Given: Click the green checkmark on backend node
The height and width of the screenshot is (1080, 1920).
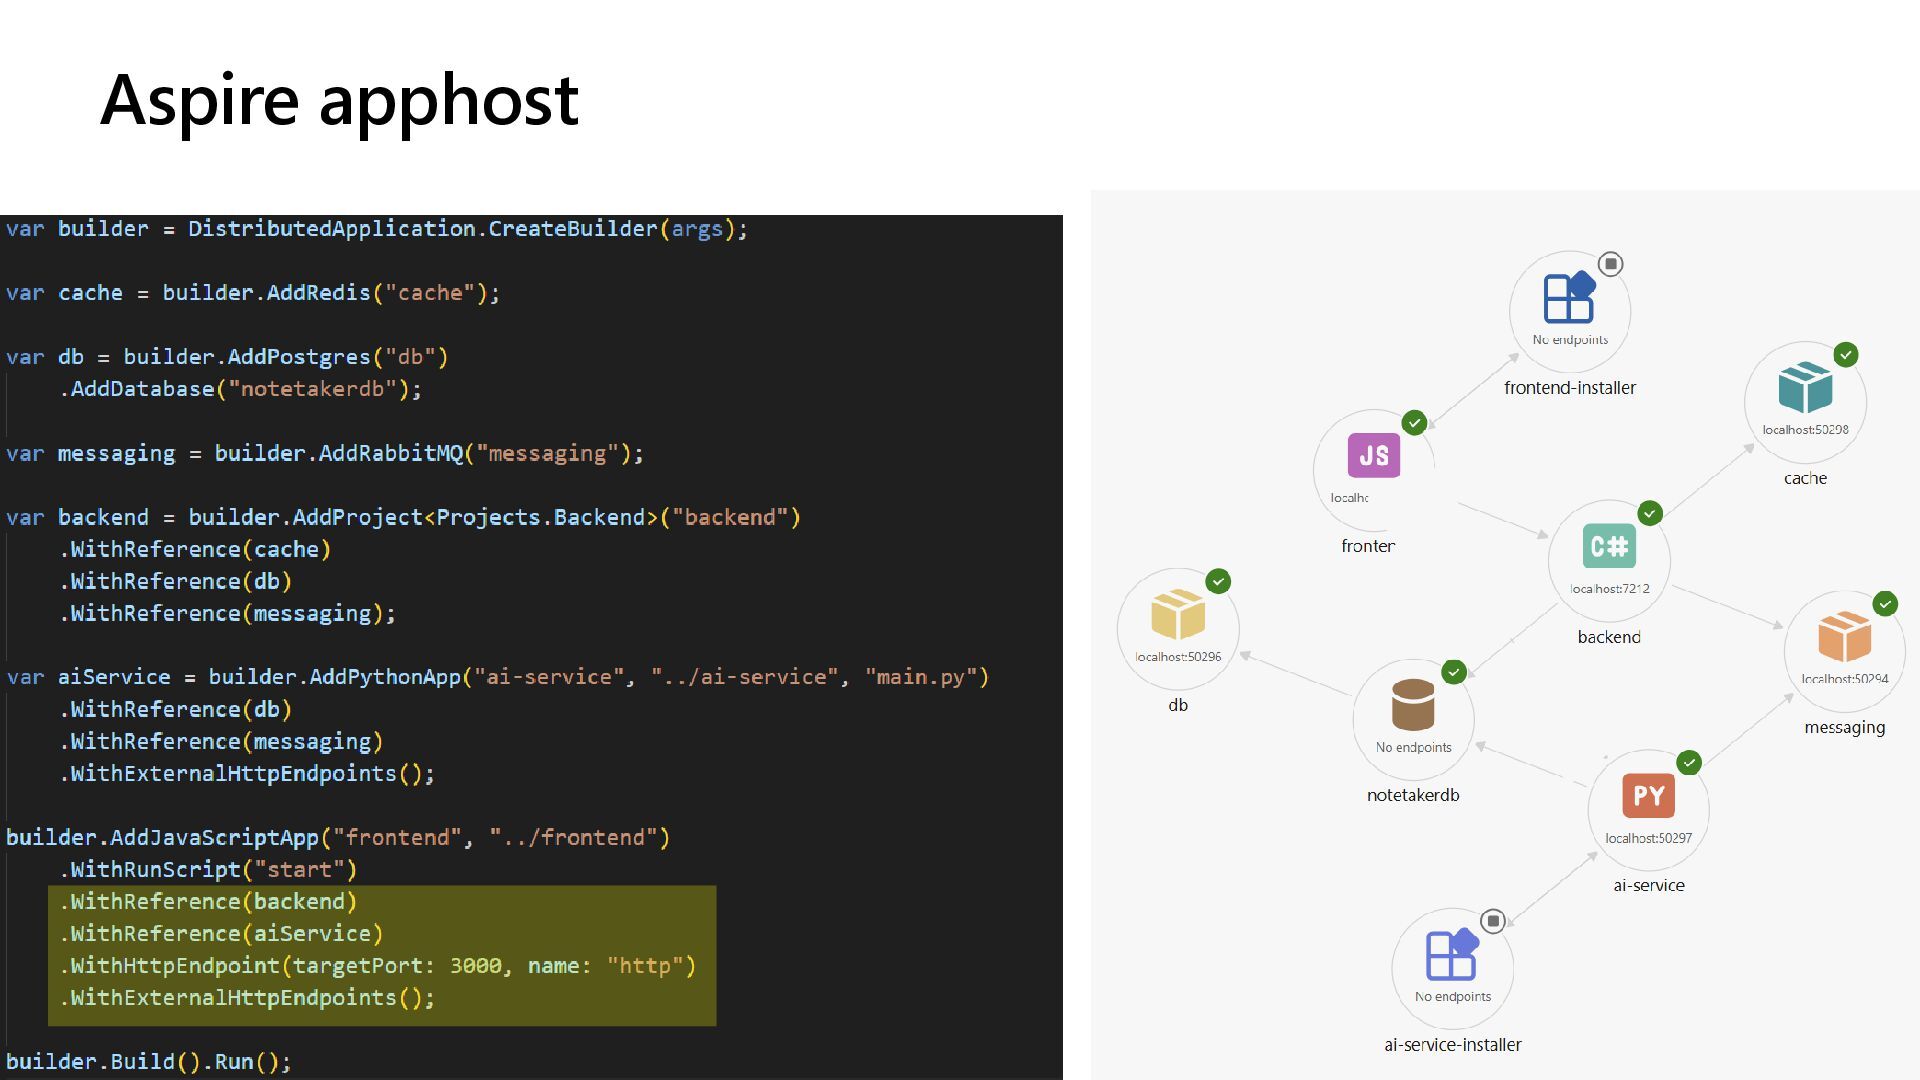Looking at the screenshot, I should pos(1650,513).
